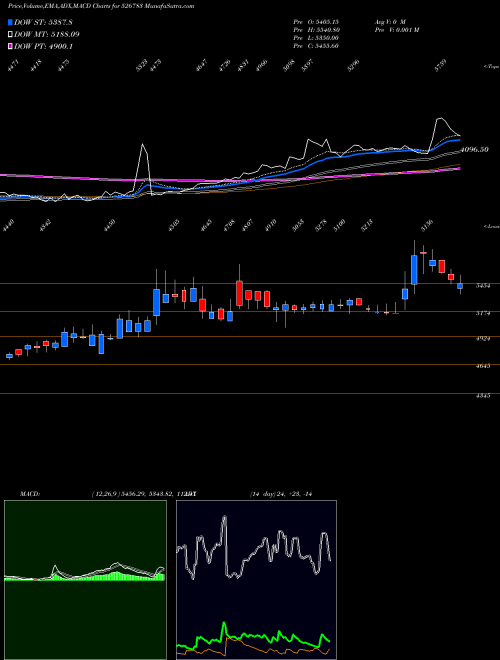
Task: Select the 'DOW ST: 5387.8' legend text
Action: (43, 22)
